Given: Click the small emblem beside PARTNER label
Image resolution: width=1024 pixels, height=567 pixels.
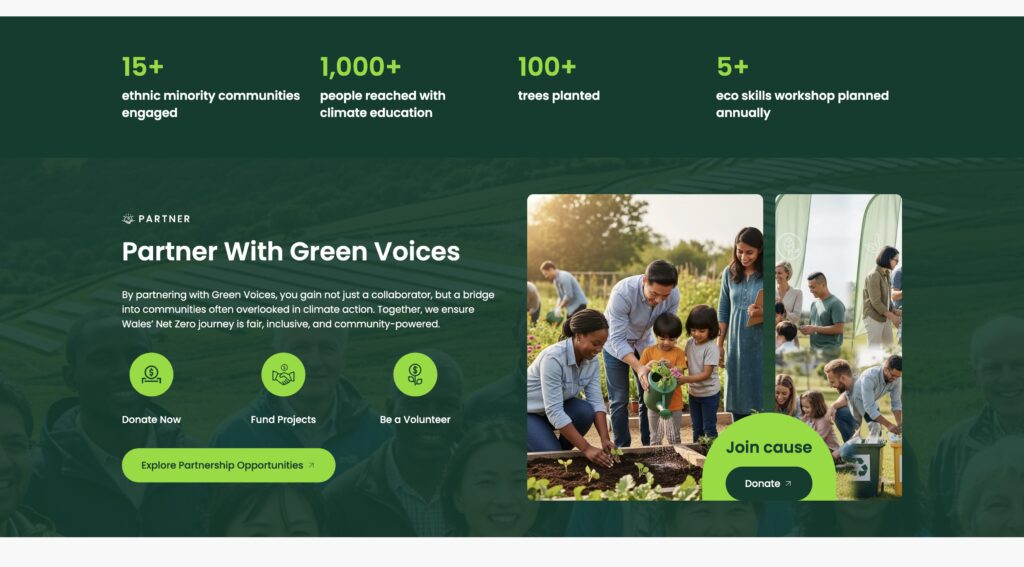Looking at the screenshot, I should (128, 219).
